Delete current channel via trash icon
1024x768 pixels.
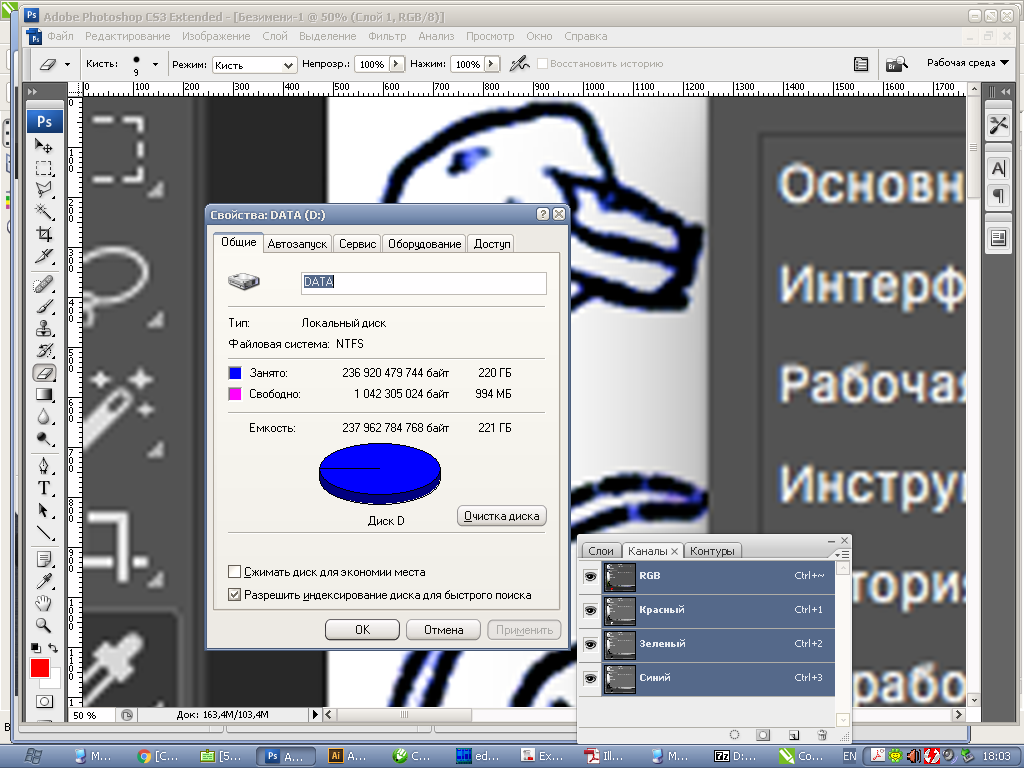822,735
